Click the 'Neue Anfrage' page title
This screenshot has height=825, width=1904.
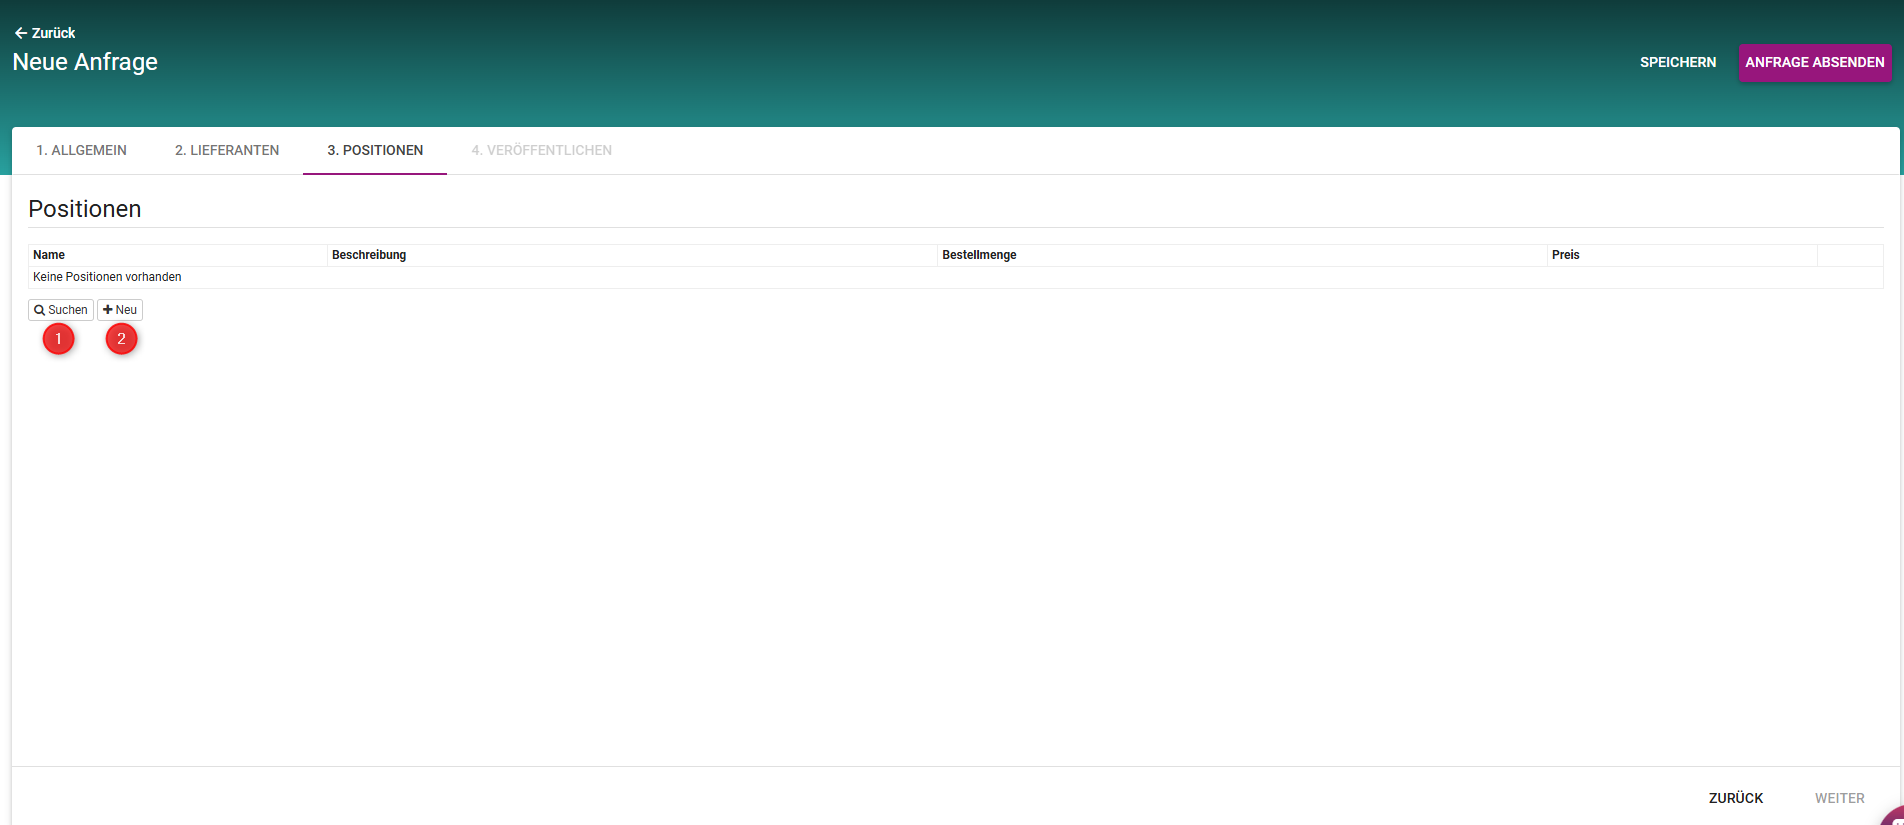(85, 62)
